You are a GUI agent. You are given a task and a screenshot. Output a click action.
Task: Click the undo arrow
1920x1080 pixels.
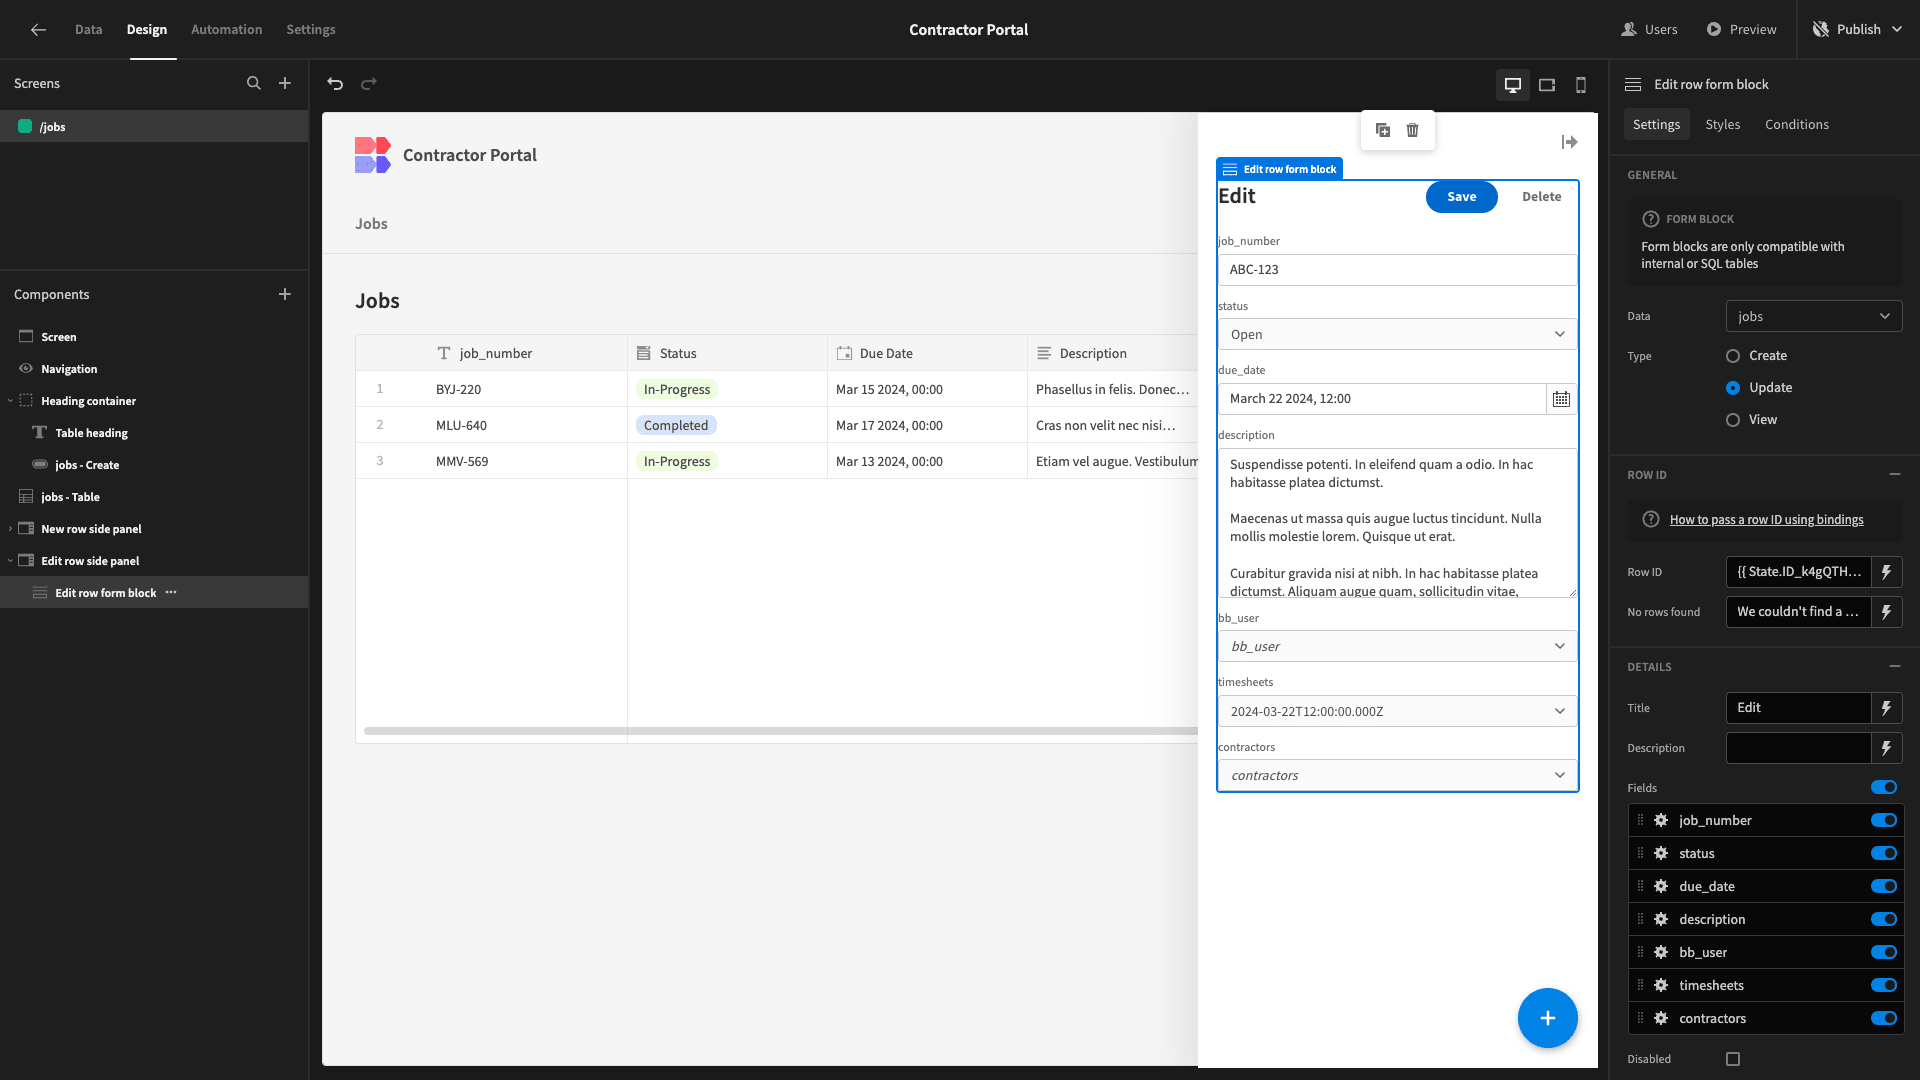click(x=335, y=84)
